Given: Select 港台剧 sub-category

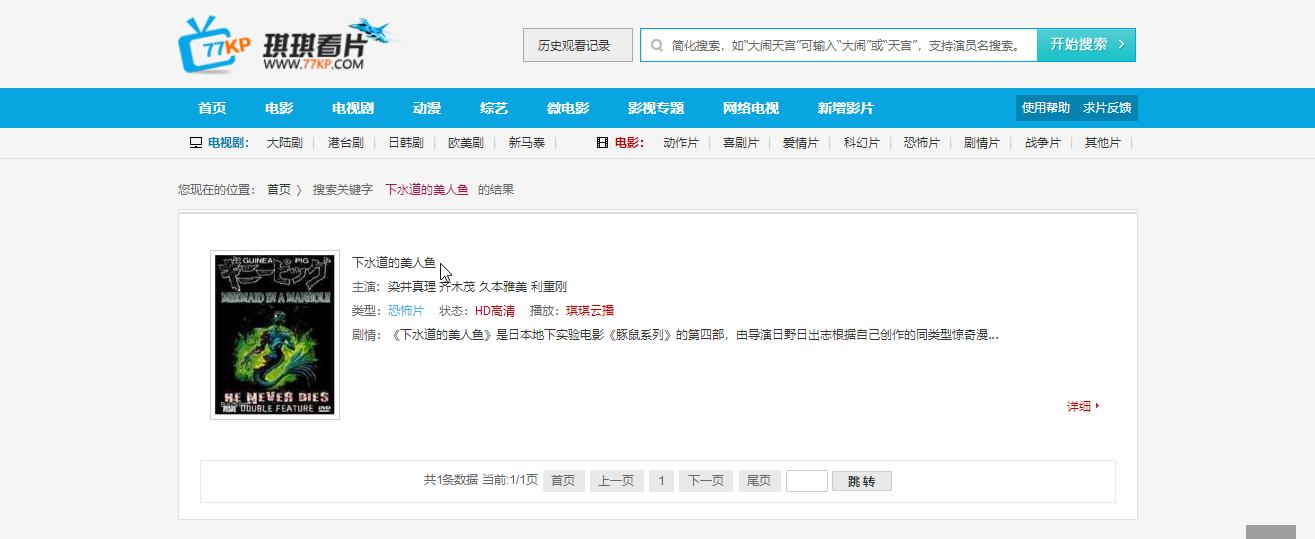Looking at the screenshot, I should 346,143.
